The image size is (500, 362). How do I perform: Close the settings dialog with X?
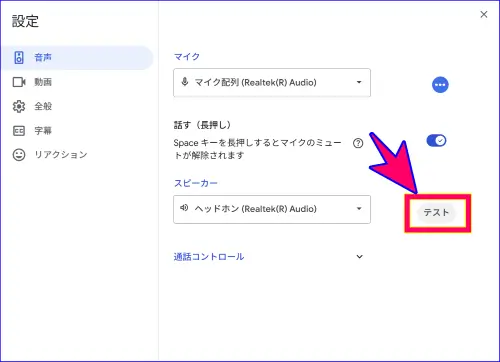coord(484,14)
